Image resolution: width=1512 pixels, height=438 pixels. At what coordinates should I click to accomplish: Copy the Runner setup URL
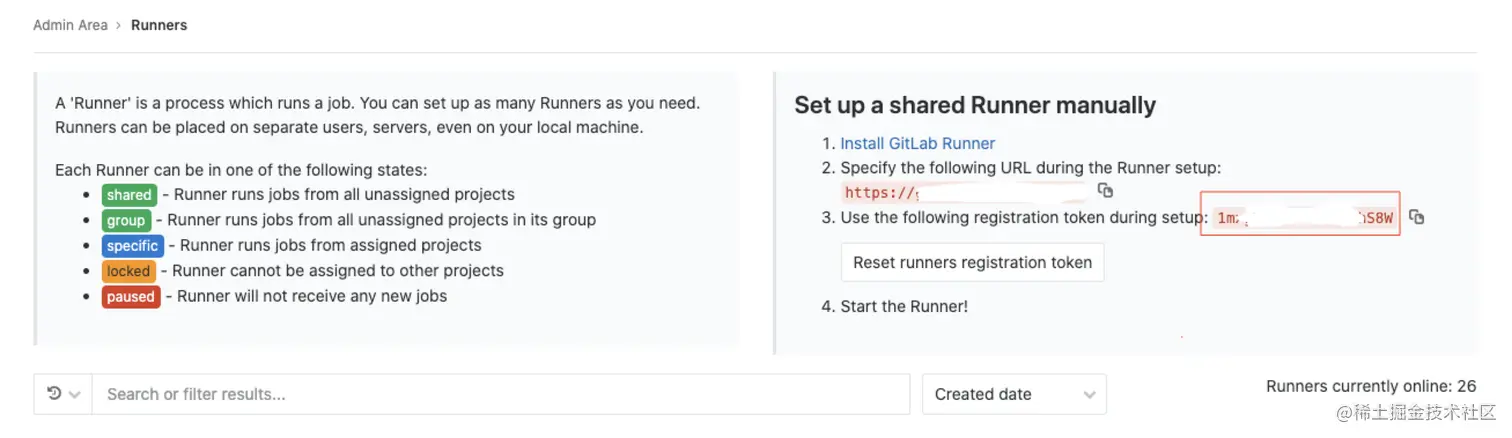click(1105, 190)
